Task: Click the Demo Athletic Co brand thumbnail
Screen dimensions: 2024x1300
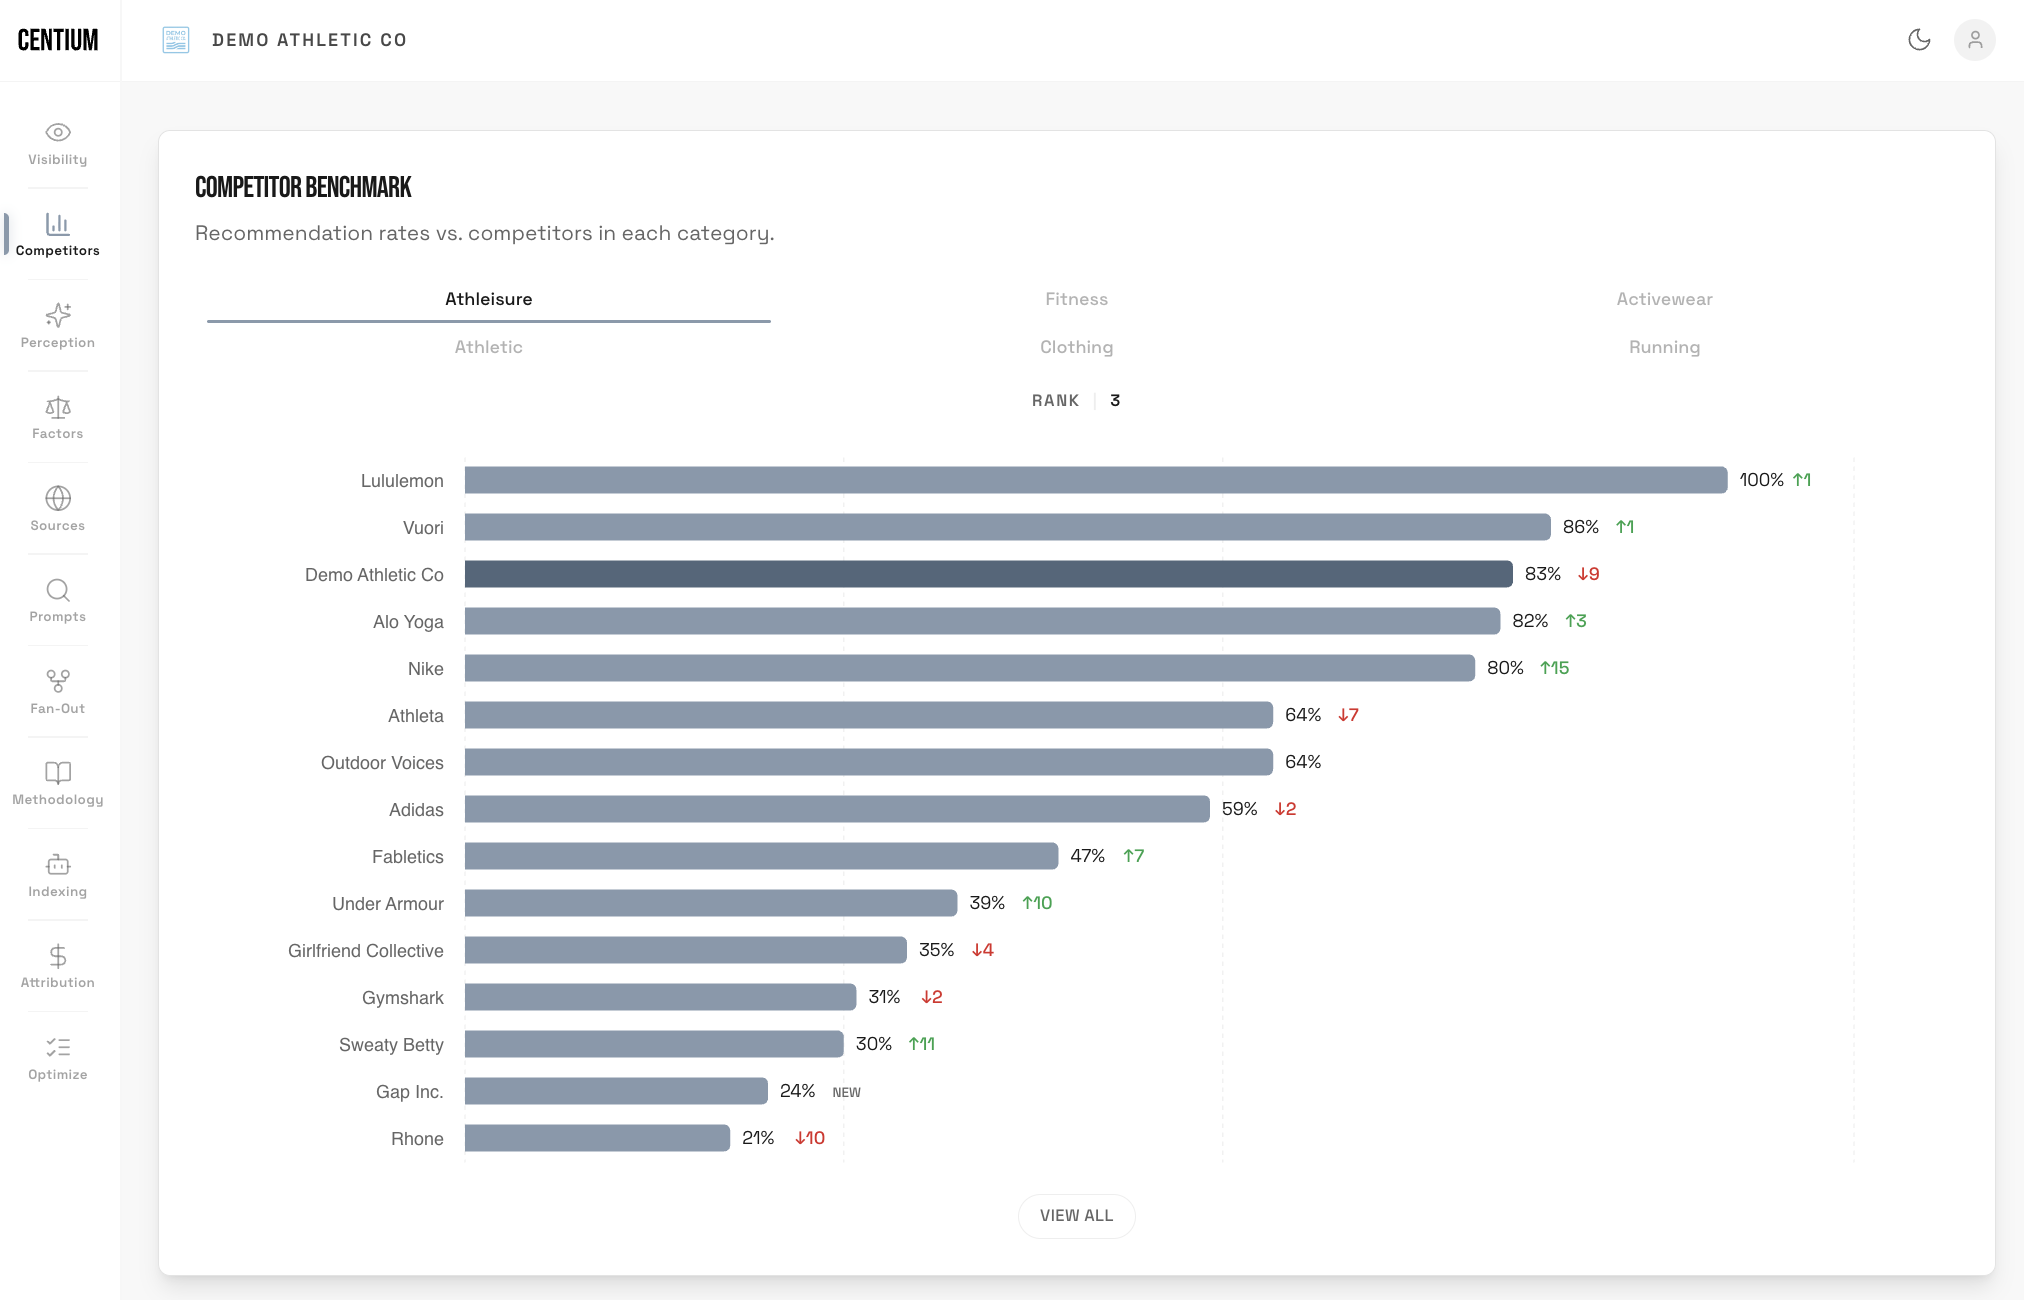Action: tap(176, 40)
